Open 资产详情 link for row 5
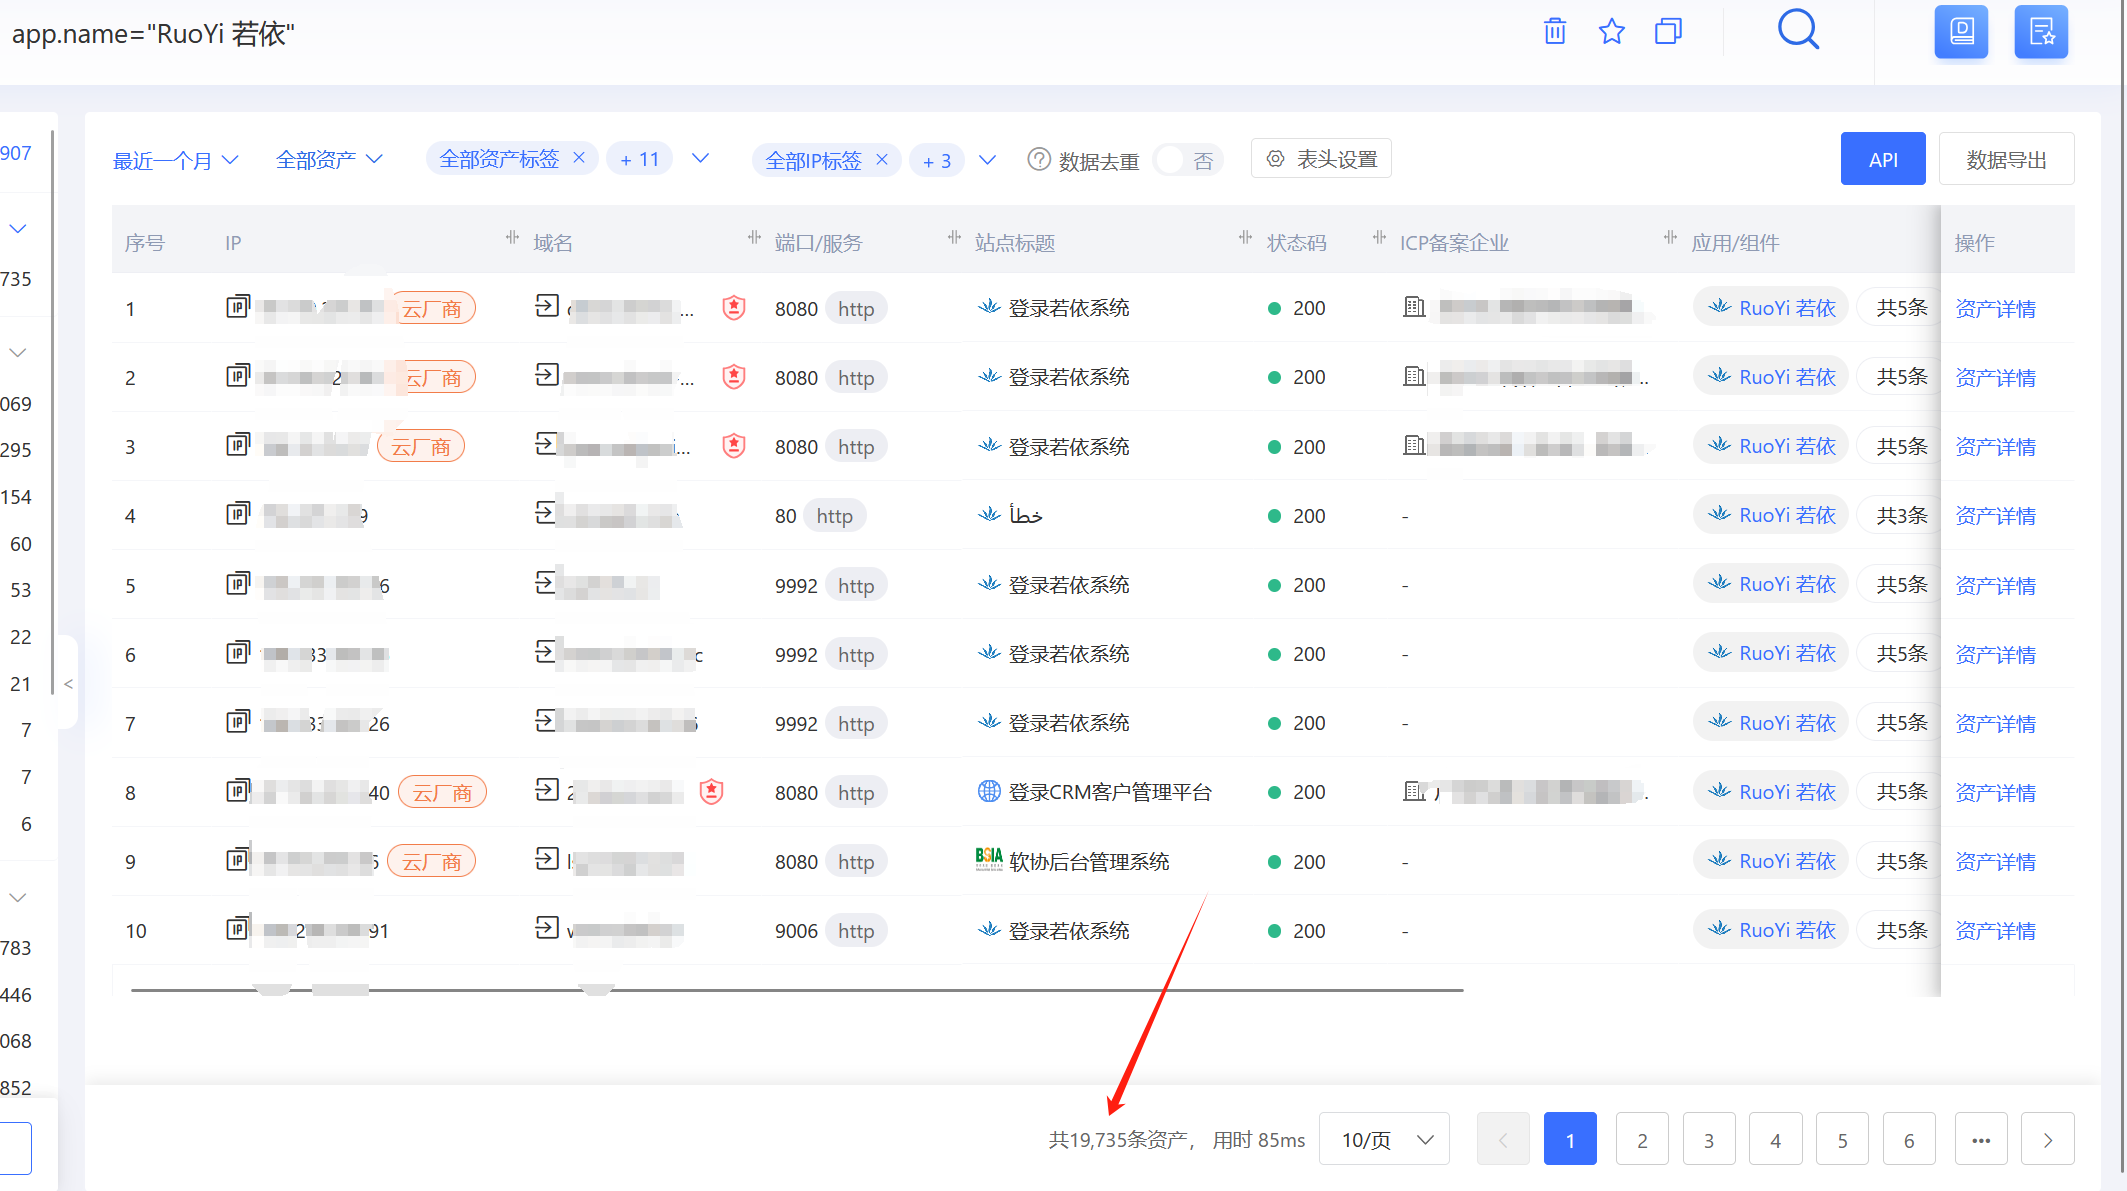This screenshot has height=1191, width=2127. (1995, 586)
